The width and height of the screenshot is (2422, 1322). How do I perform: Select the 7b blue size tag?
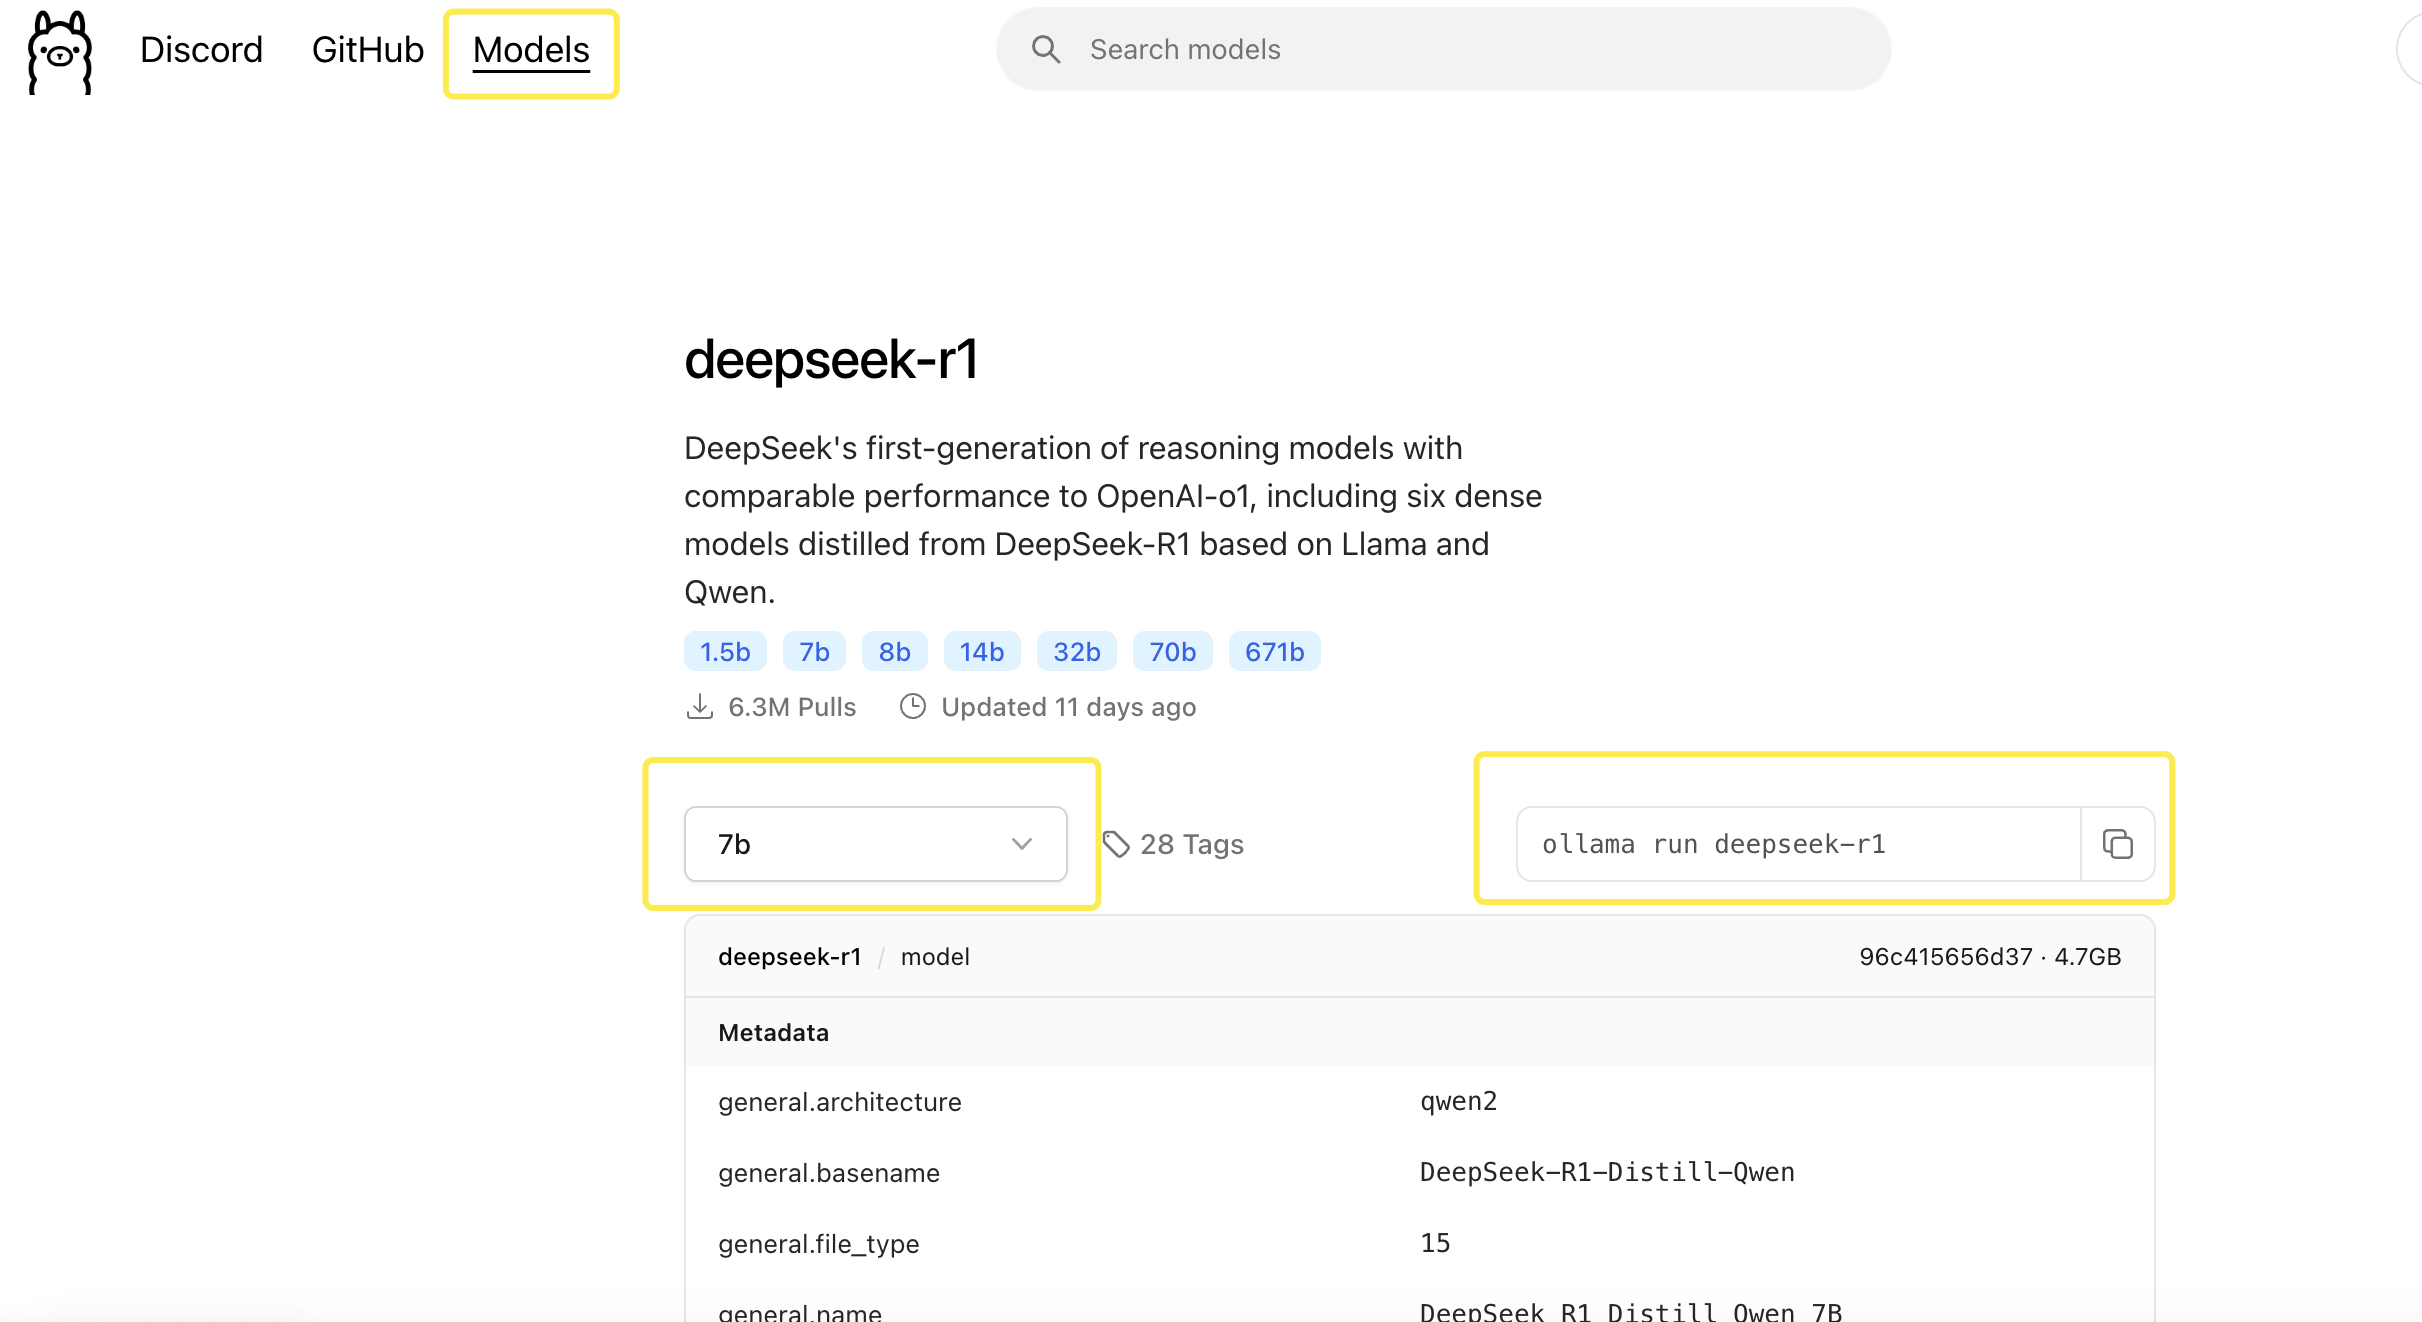pos(814,652)
